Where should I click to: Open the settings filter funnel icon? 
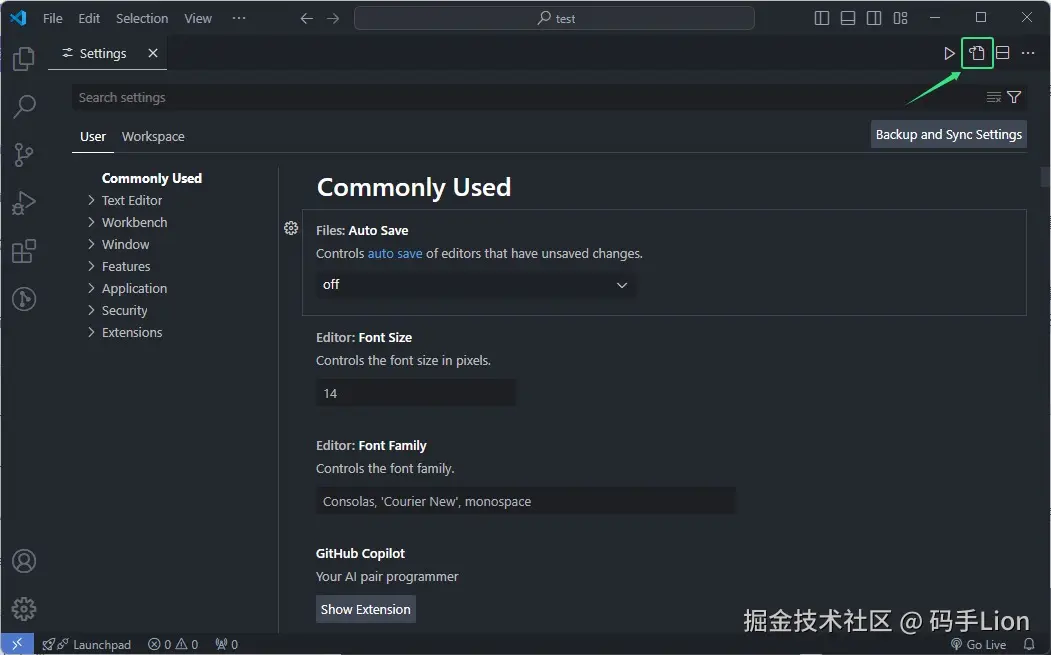click(1014, 97)
